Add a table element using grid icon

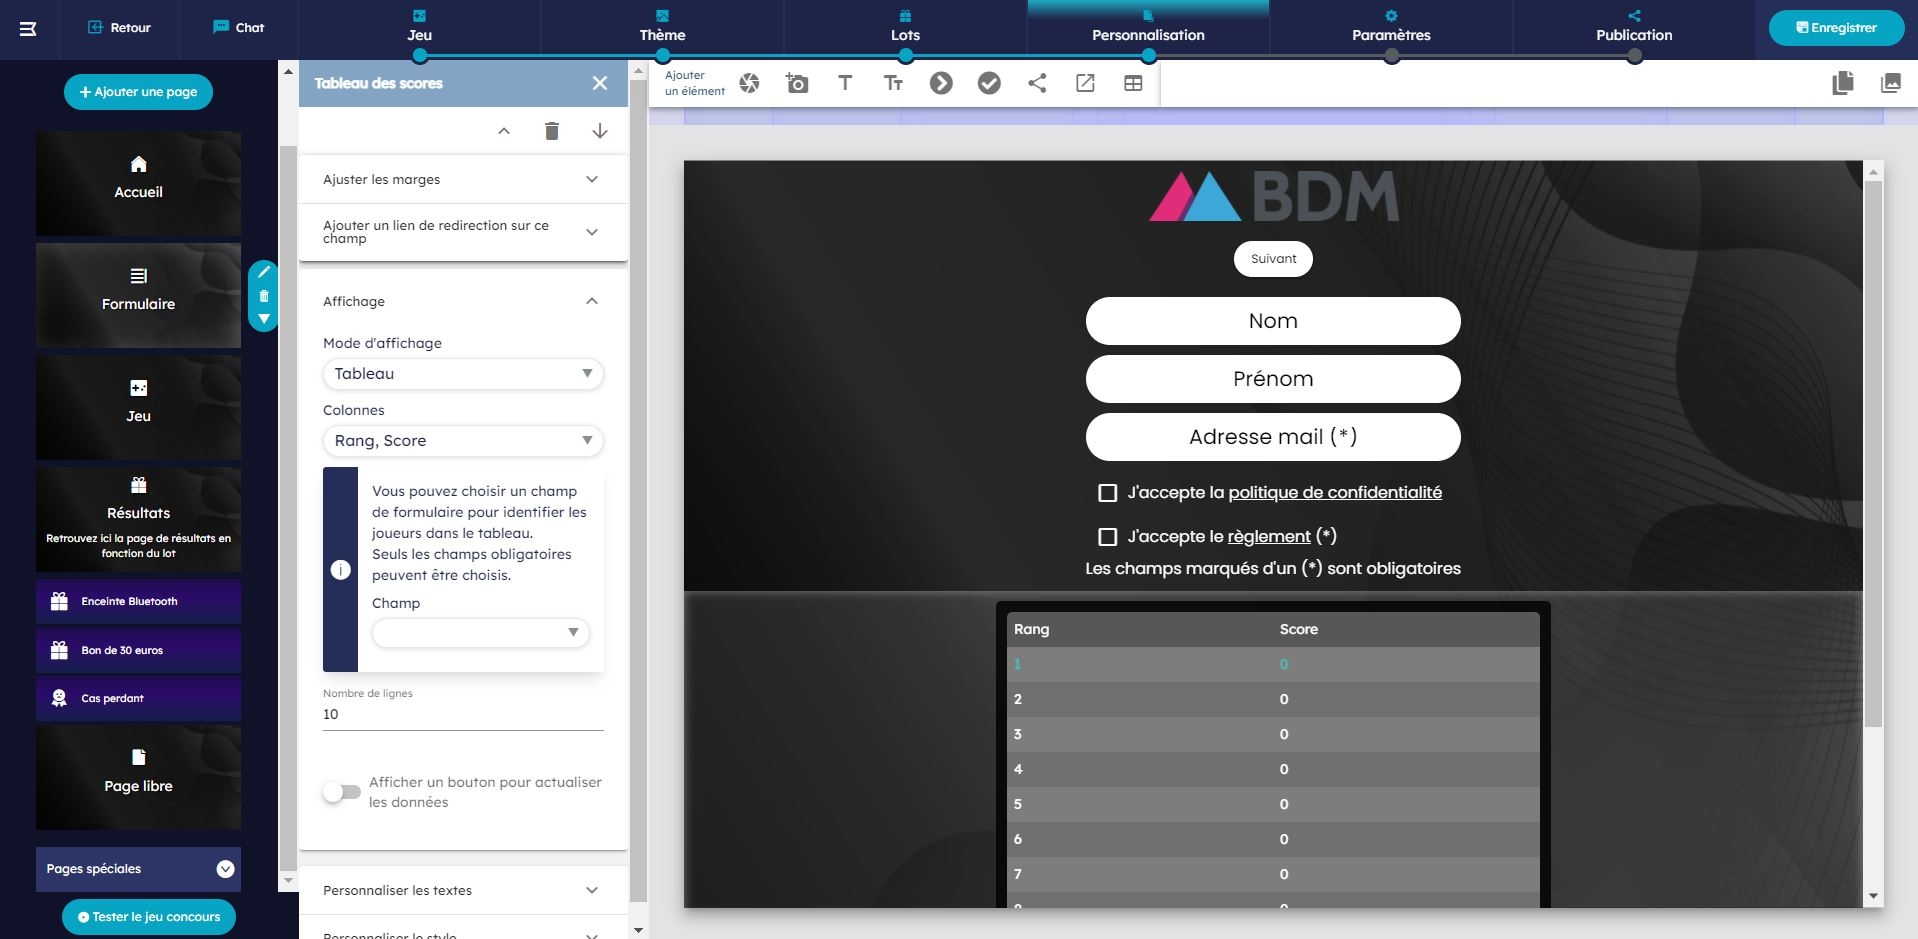[x=1133, y=83]
